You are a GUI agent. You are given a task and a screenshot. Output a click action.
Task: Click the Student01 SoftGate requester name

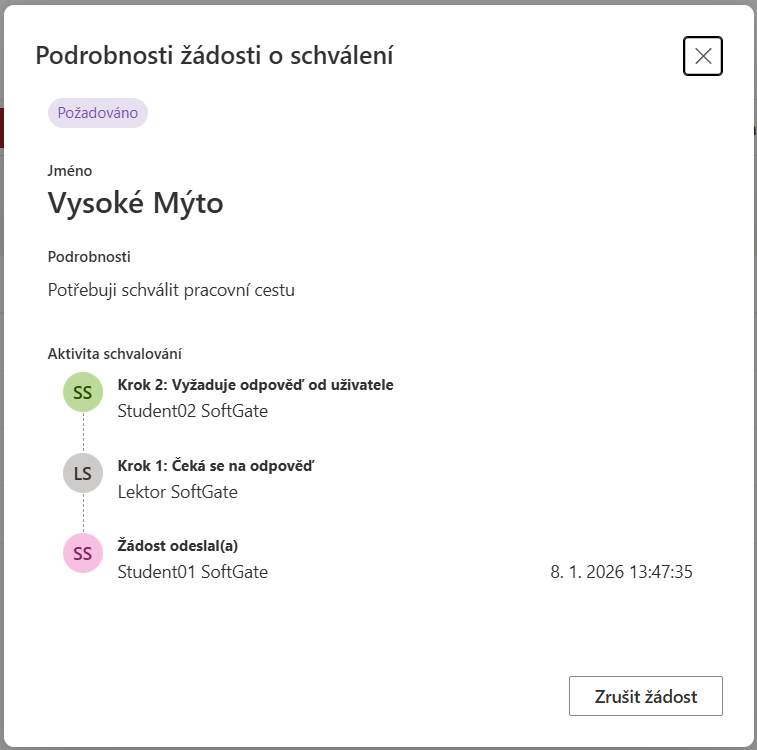point(193,572)
